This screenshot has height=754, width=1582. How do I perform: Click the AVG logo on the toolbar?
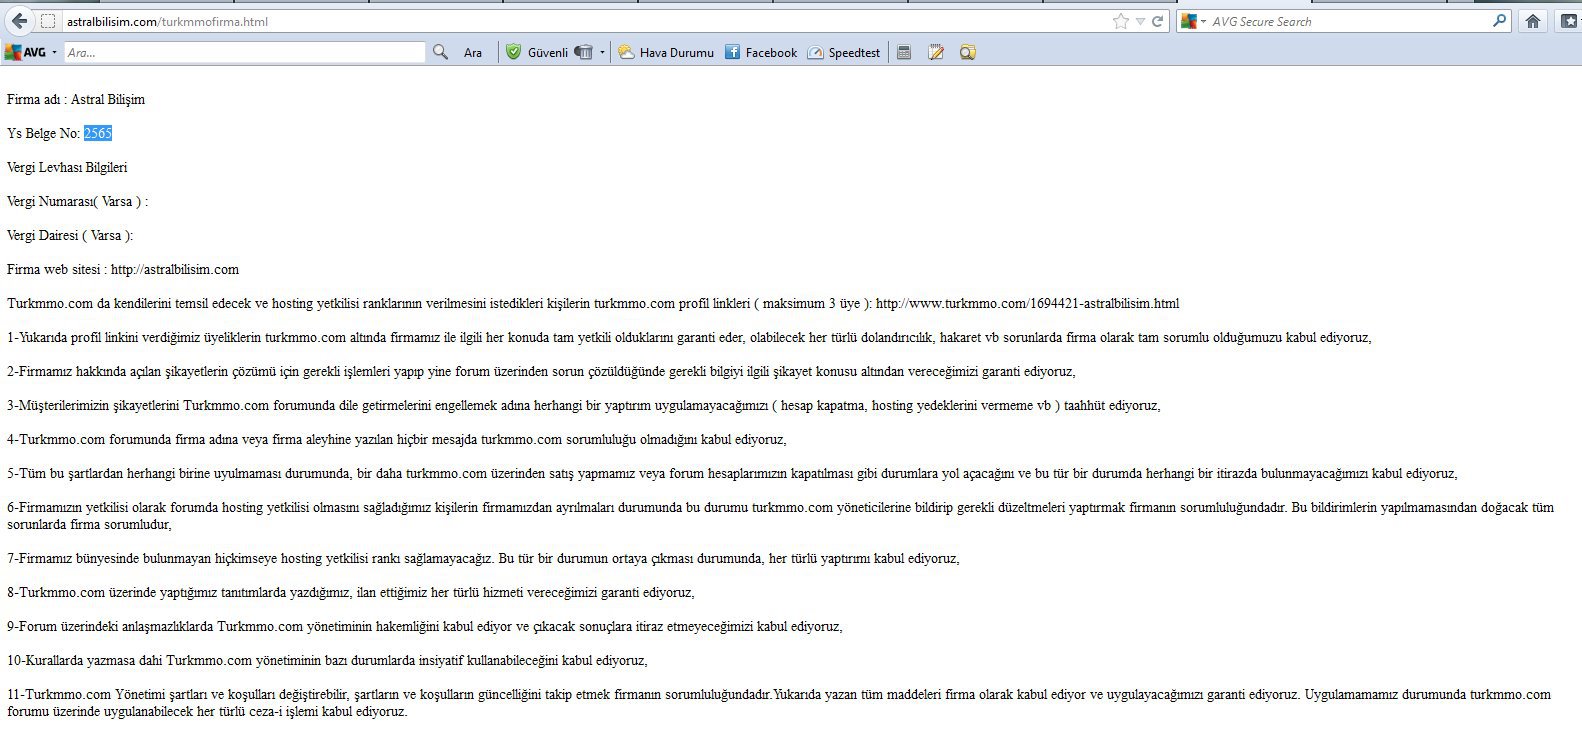(26, 52)
